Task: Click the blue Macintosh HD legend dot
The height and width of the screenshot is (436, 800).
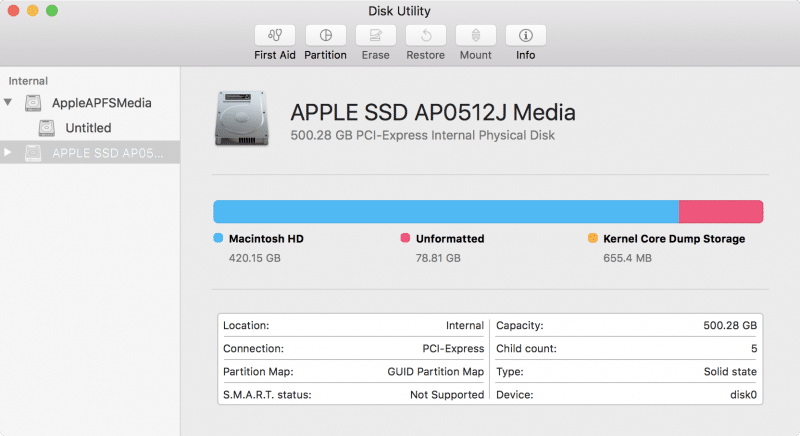Action: pyautogui.click(x=218, y=238)
